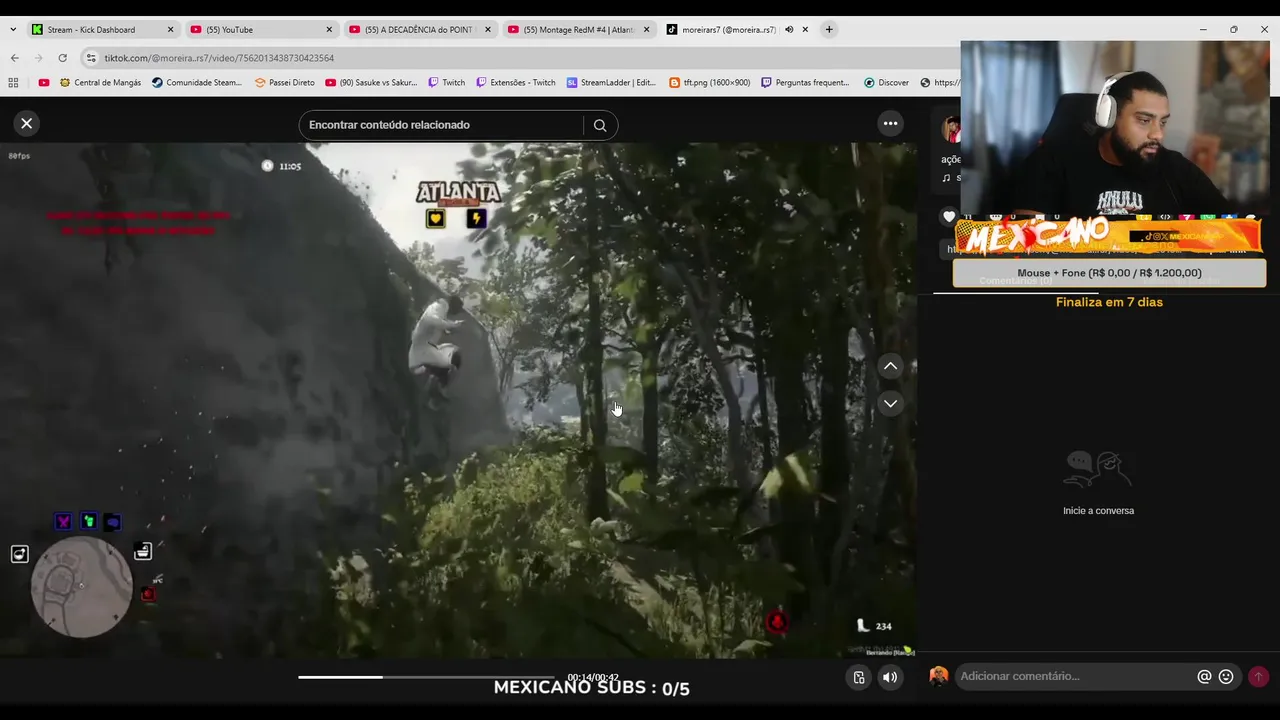Image resolution: width=1280 pixels, height=720 pixels.
Task: Open '(90) Sasuke vs Sakur...' bookmark
Action: pyautogui.click(x=371, y=83)
